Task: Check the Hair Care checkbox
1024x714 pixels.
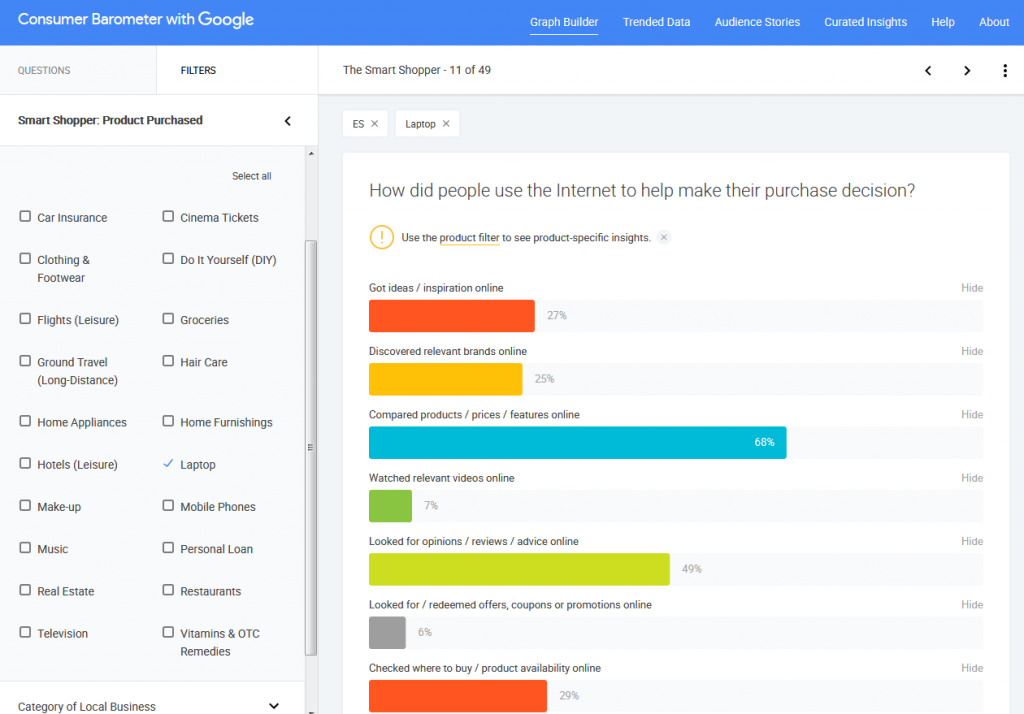Action: point(168,361)
